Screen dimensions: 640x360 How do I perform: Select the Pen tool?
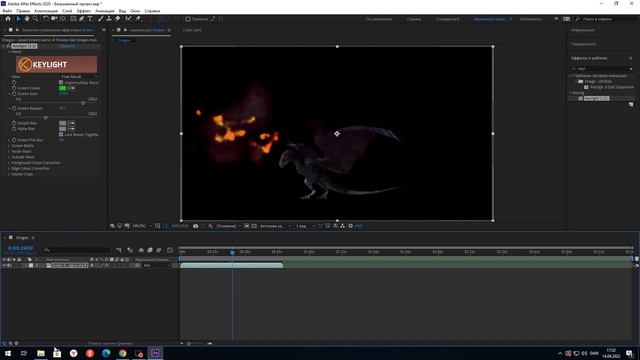pyautogui.click(x=82, y=19)
